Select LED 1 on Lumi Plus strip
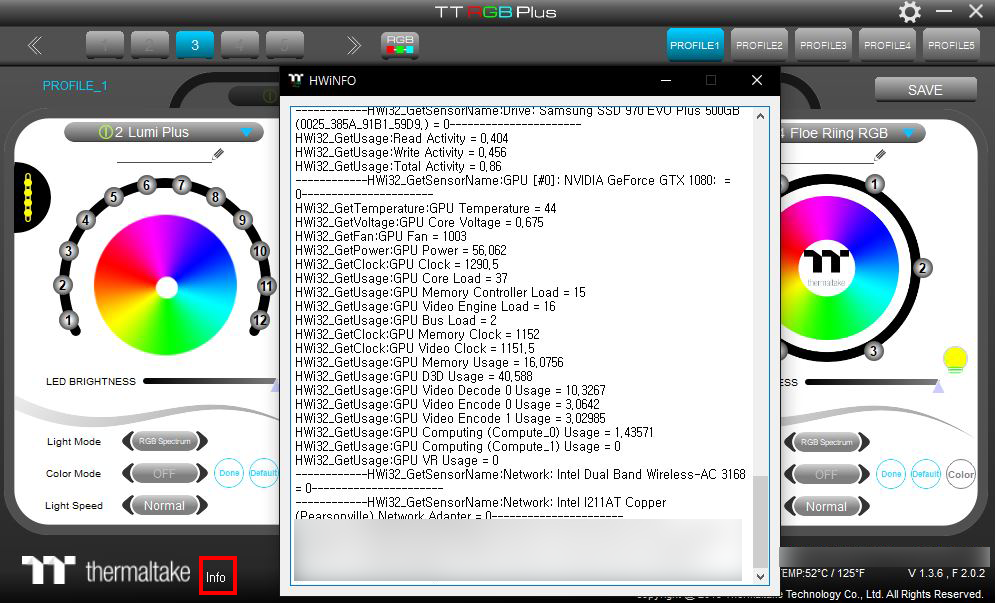The image size is (996, 603). point(69,320)
